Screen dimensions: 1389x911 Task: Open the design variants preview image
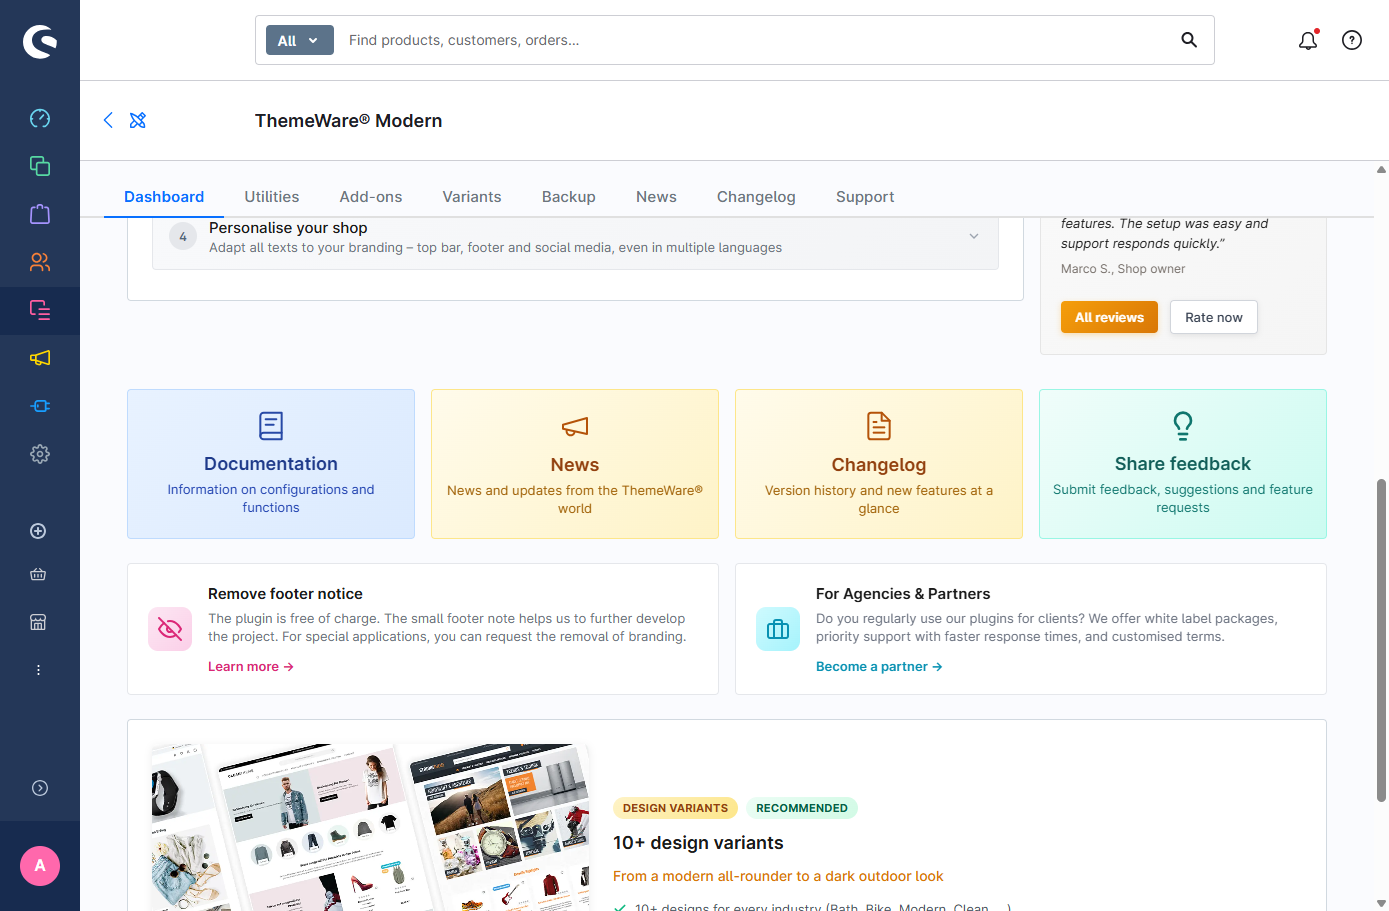pos(370,827)
